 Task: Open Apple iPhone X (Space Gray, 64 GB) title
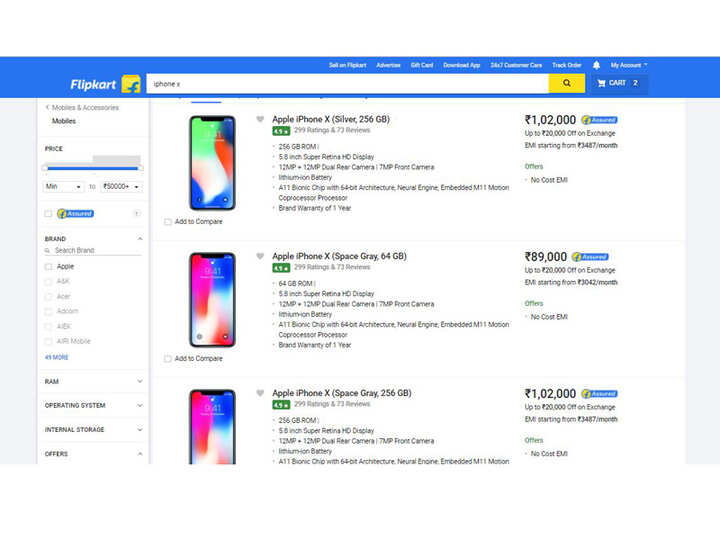coord(339,256)
